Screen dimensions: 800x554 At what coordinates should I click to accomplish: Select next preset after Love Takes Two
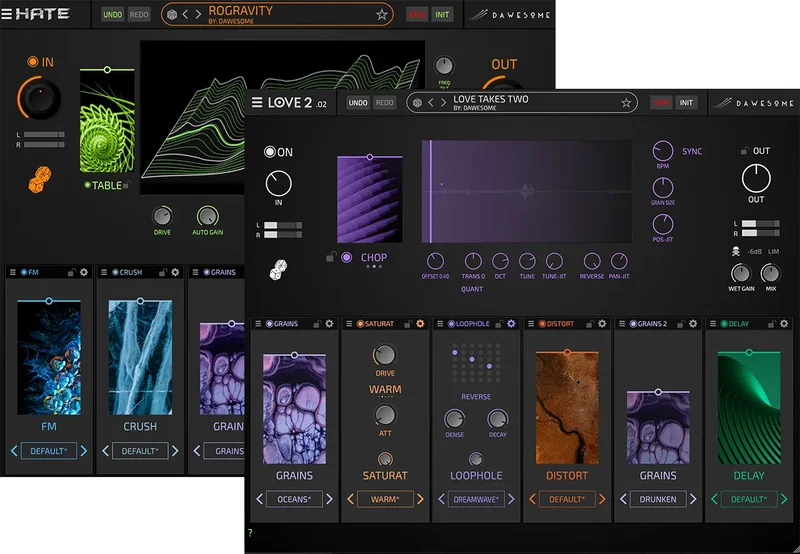coord(443,103)
